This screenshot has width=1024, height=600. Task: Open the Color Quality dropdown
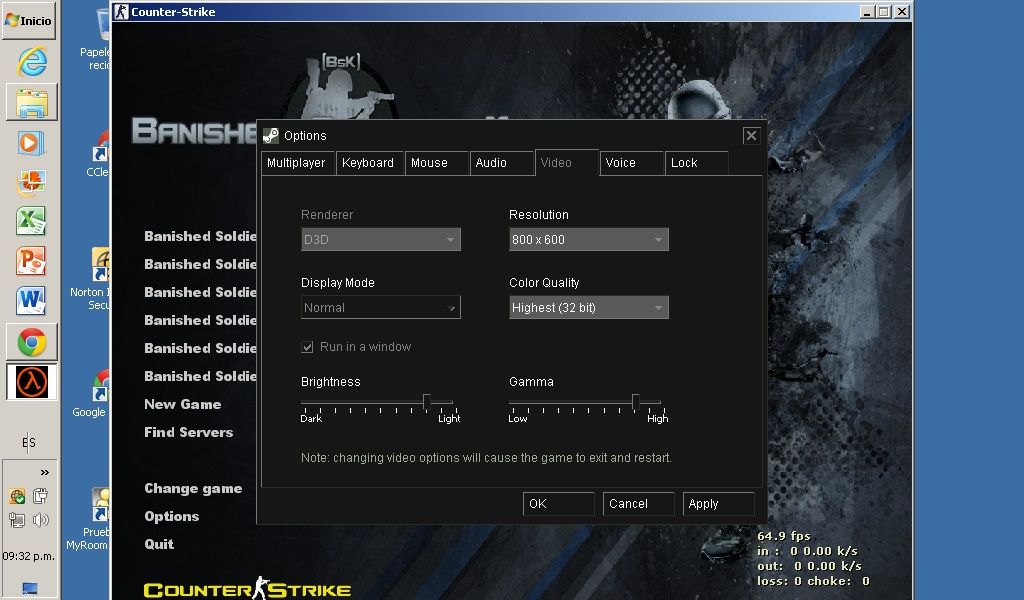[588, 308]
